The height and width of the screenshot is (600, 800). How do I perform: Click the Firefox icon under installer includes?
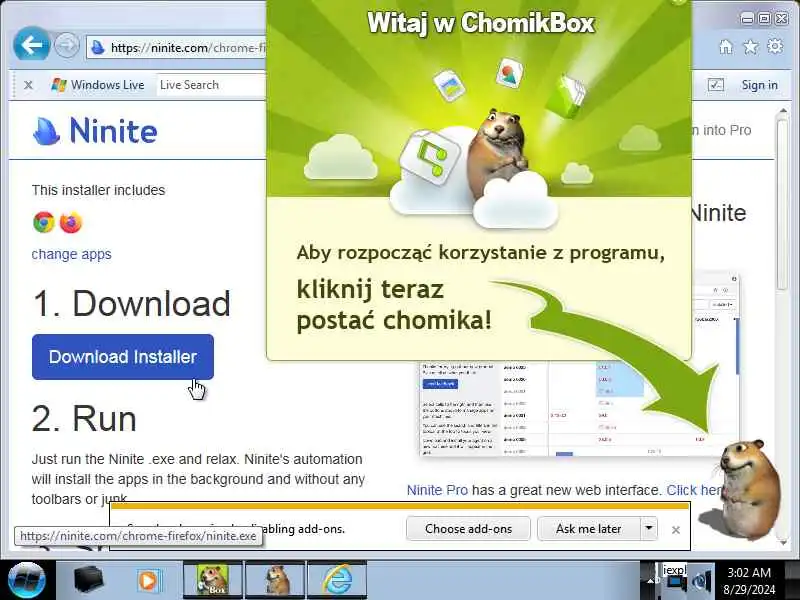tap(71, 222)
